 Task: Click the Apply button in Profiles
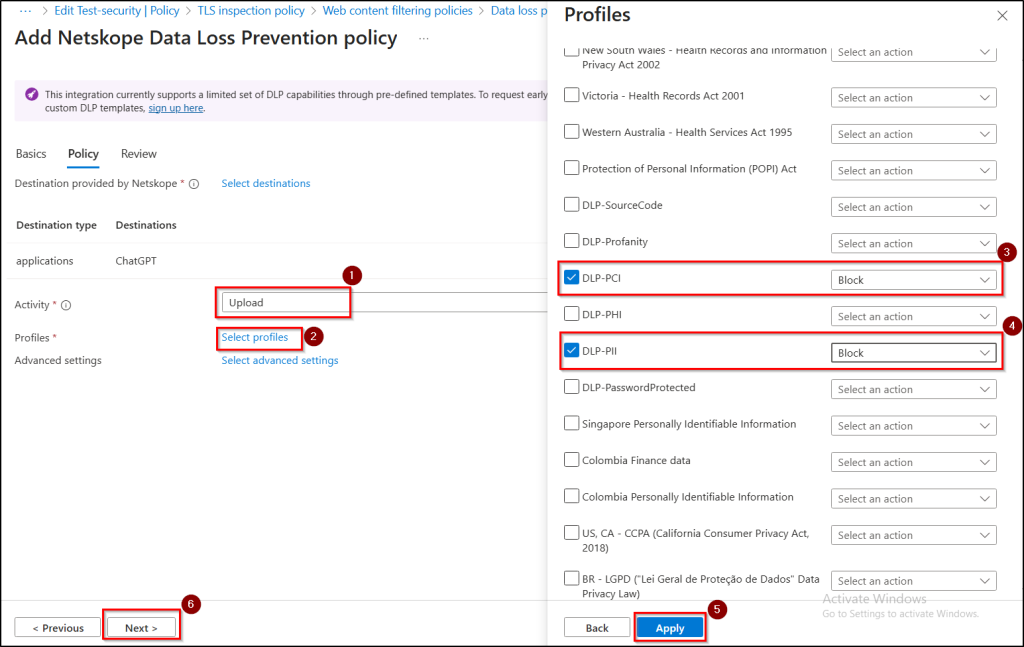pos(670,628)
